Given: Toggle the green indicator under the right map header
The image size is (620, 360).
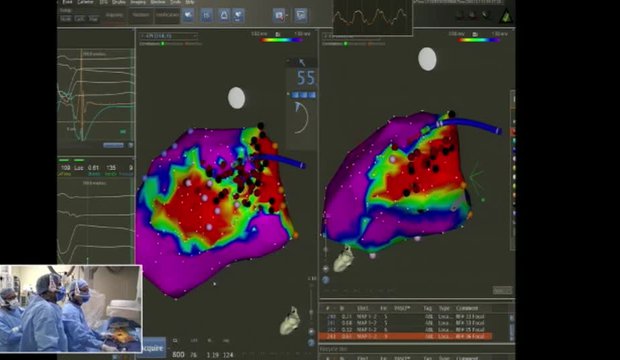Looking at the screenshot, I should 345,44.
